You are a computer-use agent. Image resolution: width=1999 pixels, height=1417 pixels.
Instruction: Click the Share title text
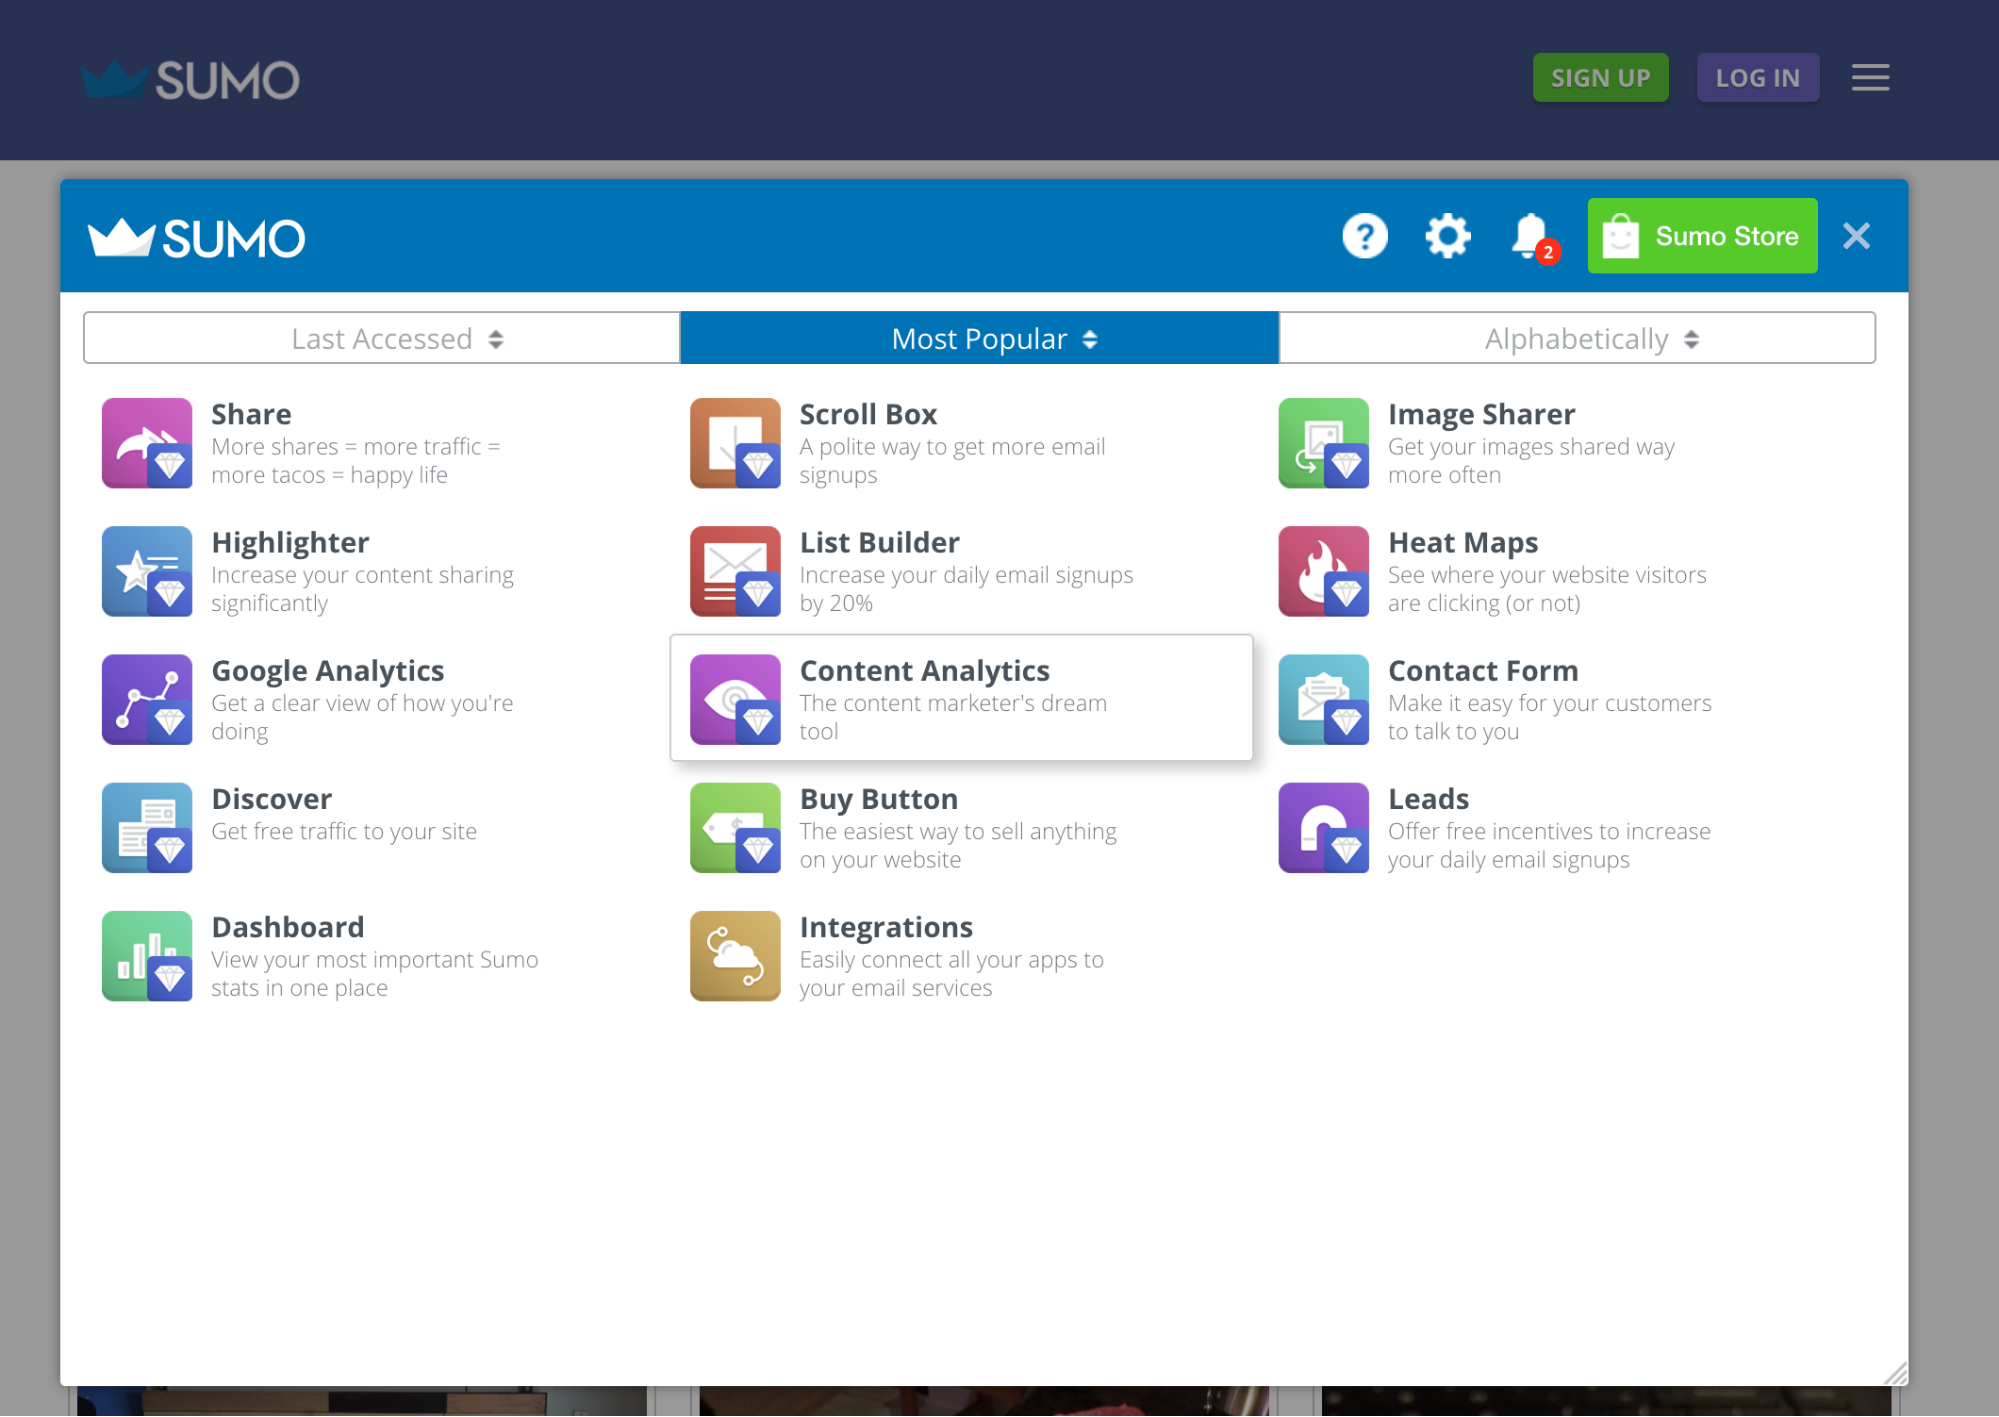tap(251, 414)
